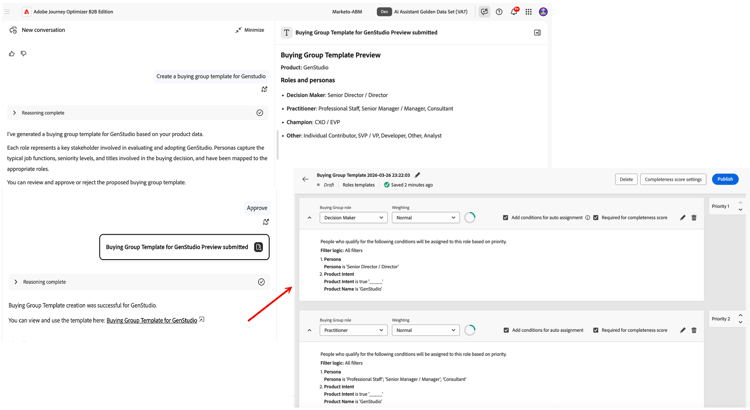Click the icon below the Create buying group prompt

click(x=264, y=89)
